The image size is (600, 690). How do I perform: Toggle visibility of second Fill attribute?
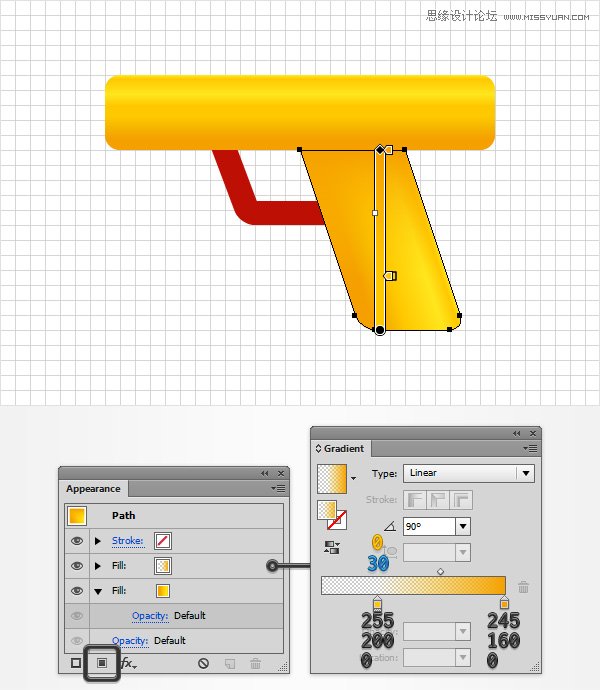(x=77, y=591)
